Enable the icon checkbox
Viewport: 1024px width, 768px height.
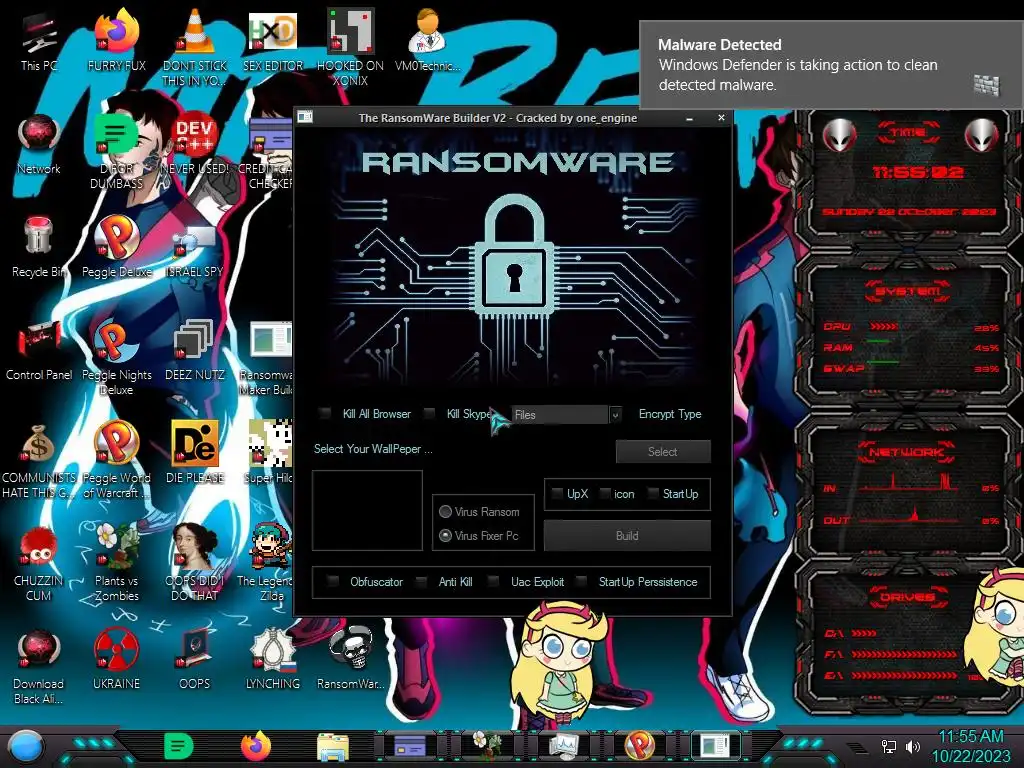[x=605, y=494]
